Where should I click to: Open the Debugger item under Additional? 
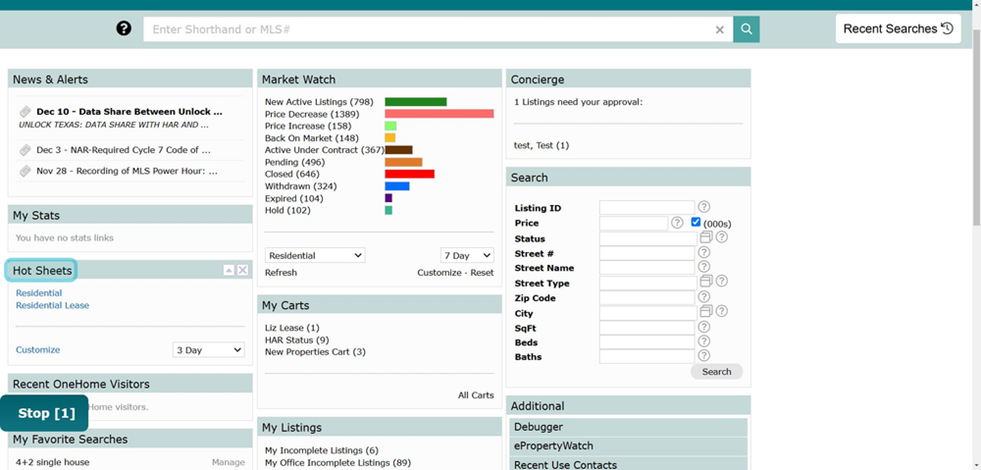click(628, 427)
